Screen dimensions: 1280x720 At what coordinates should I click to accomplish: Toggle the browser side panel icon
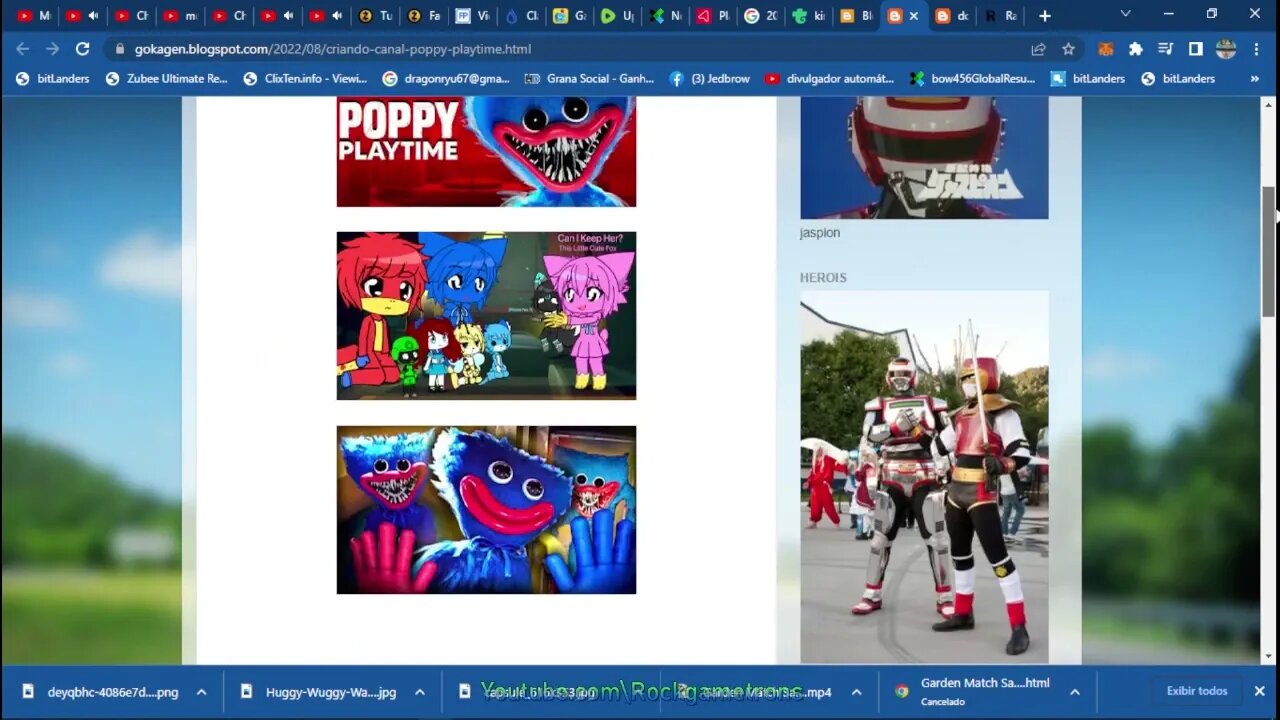(1195, 49)
